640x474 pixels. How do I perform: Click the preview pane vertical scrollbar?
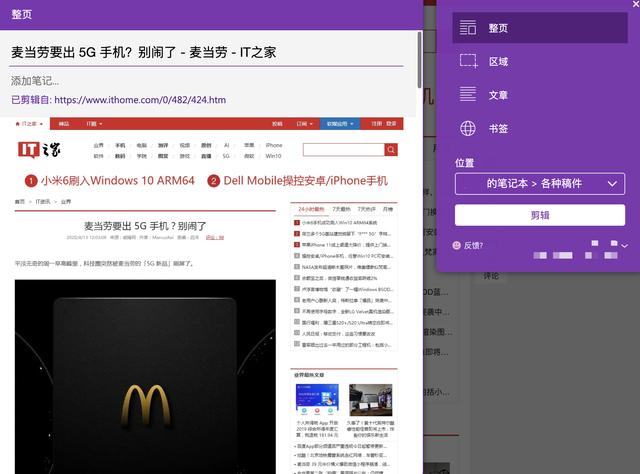click(419, 60)
